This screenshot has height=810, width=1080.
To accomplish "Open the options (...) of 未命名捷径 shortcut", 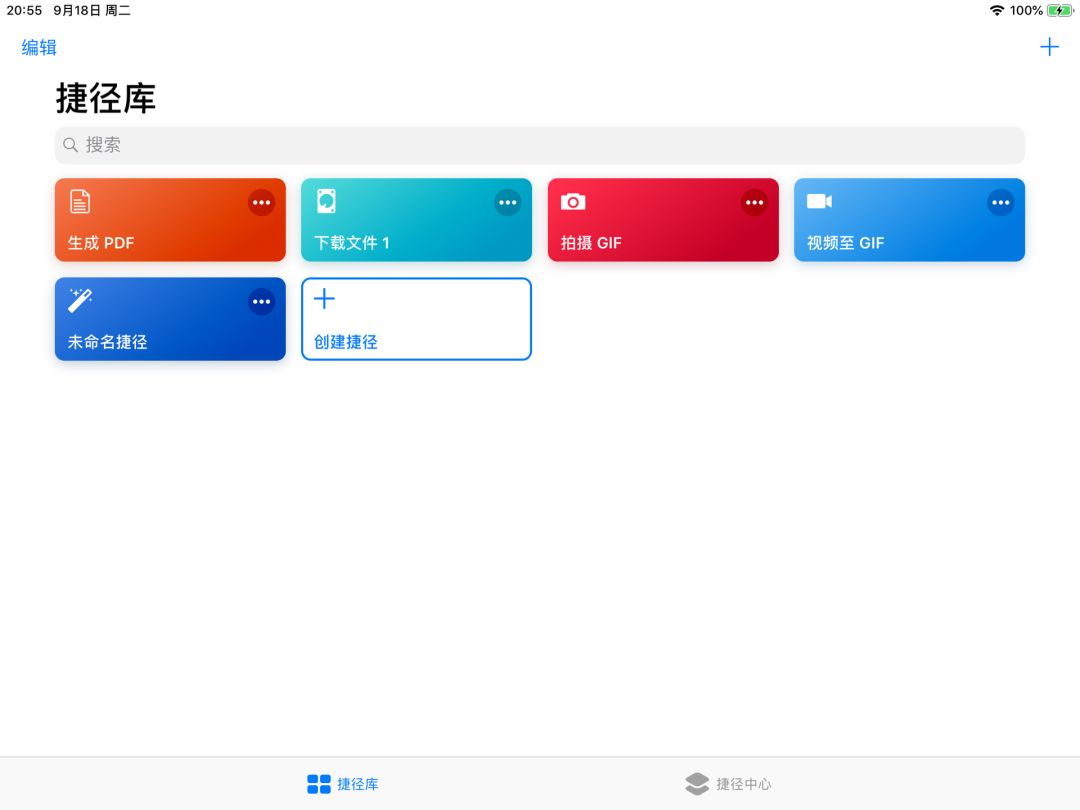I will coord(261,301).
